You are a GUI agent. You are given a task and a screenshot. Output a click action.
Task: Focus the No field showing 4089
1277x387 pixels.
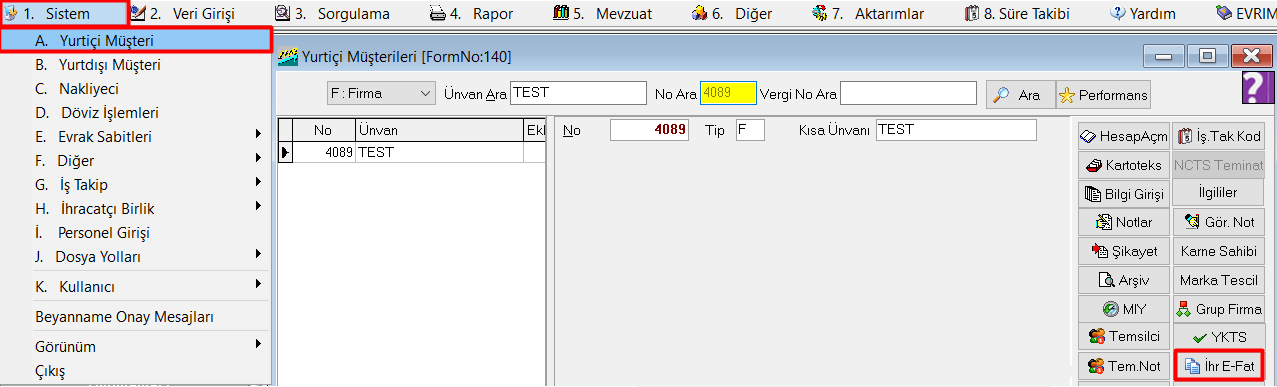pyautogui.click(x=649, y=130)
